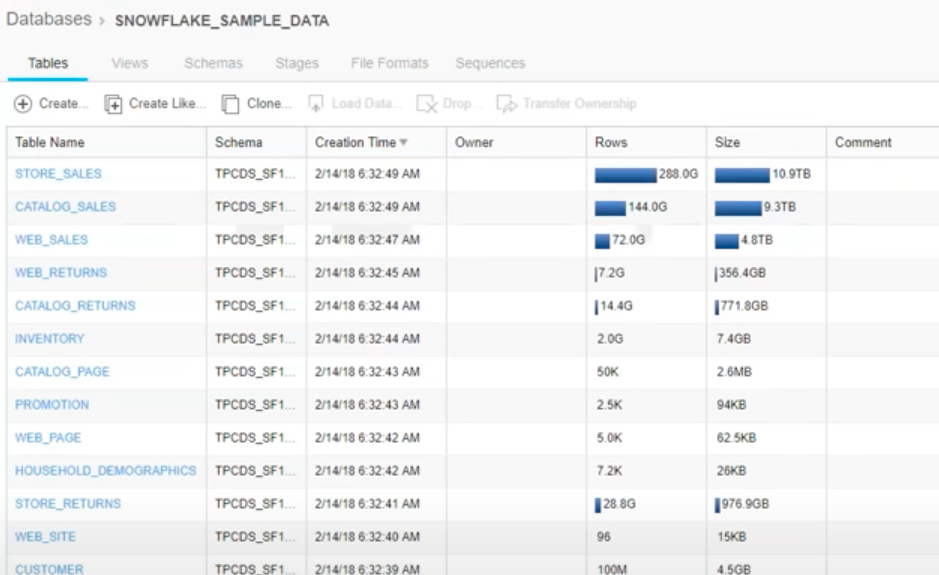
Task: Click the 62.5KB size value
Action: point(736,437)
